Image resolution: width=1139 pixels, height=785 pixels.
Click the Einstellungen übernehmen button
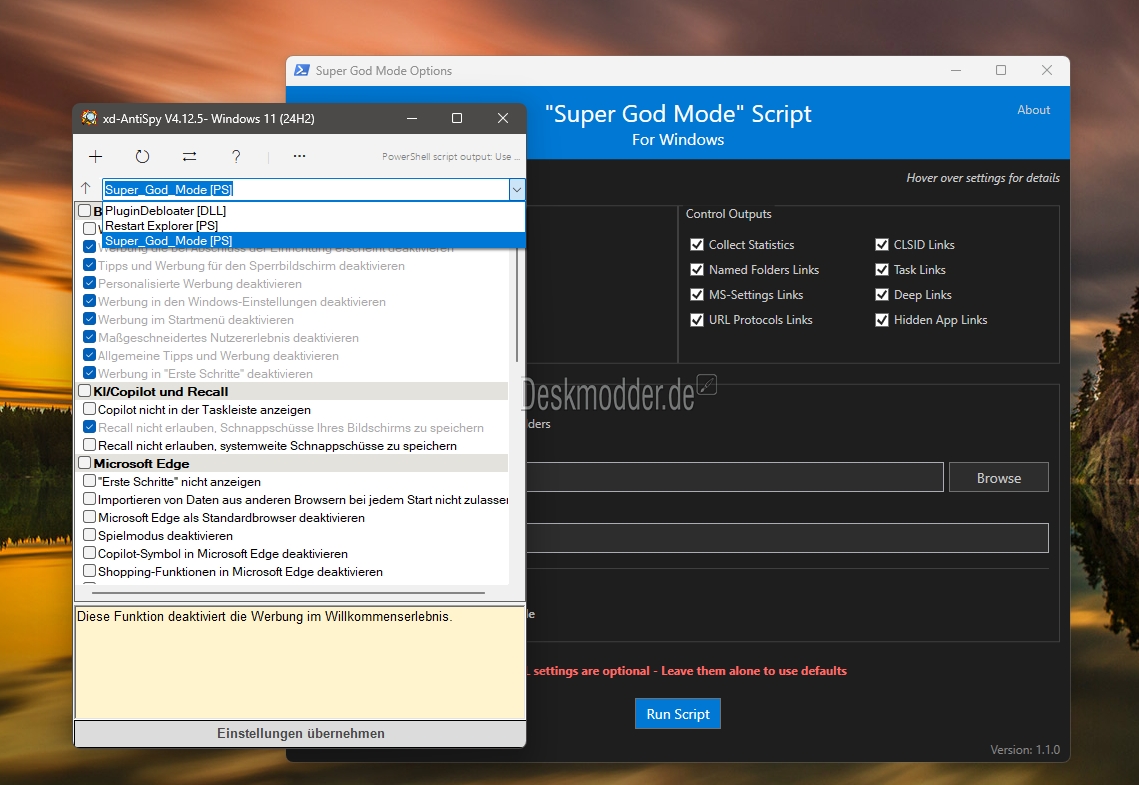[x=300, y=733]
